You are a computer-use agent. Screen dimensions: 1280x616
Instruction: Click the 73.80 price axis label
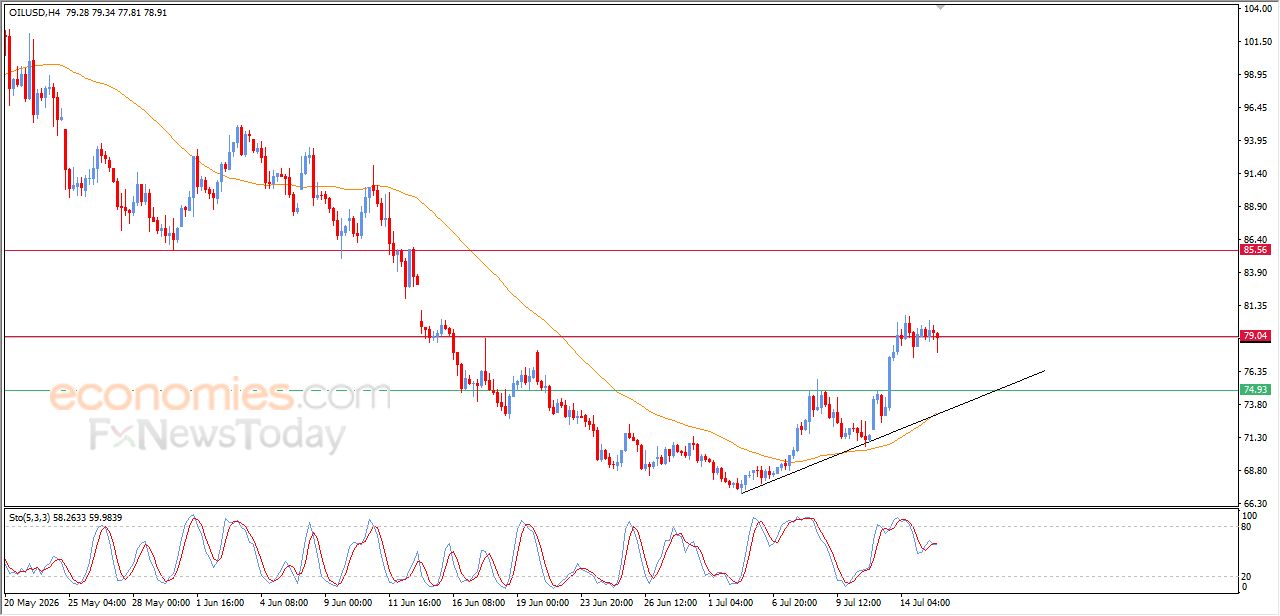coord(1256,405)
